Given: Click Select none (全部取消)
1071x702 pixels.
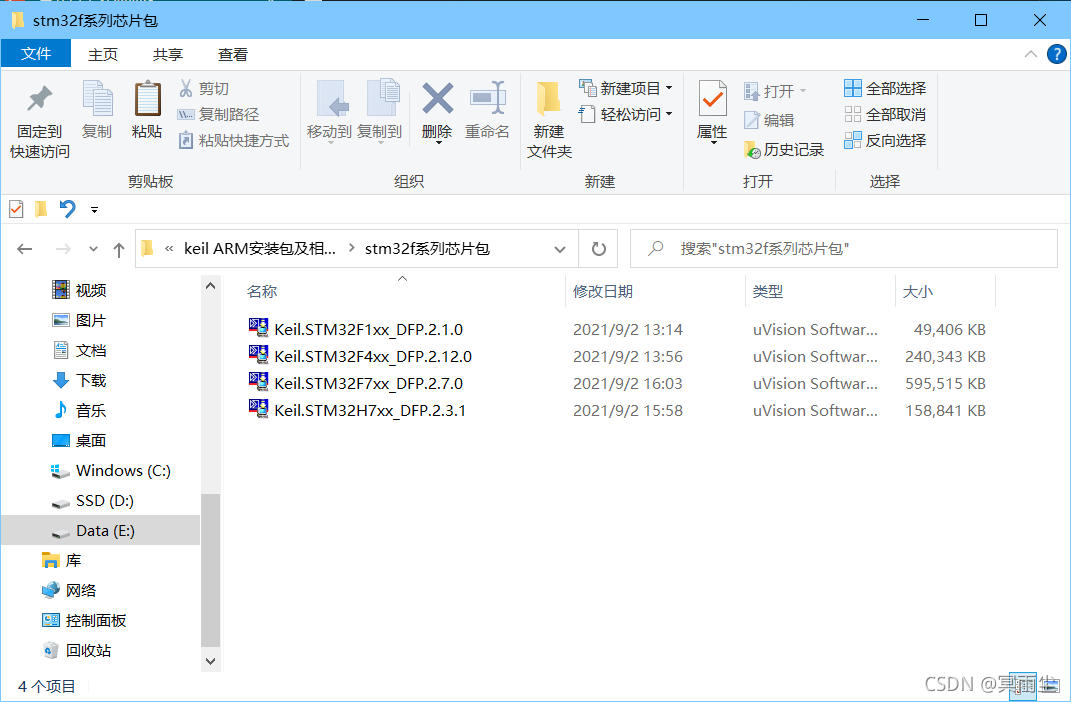Looking at the screenshot, I should point(885,114).
